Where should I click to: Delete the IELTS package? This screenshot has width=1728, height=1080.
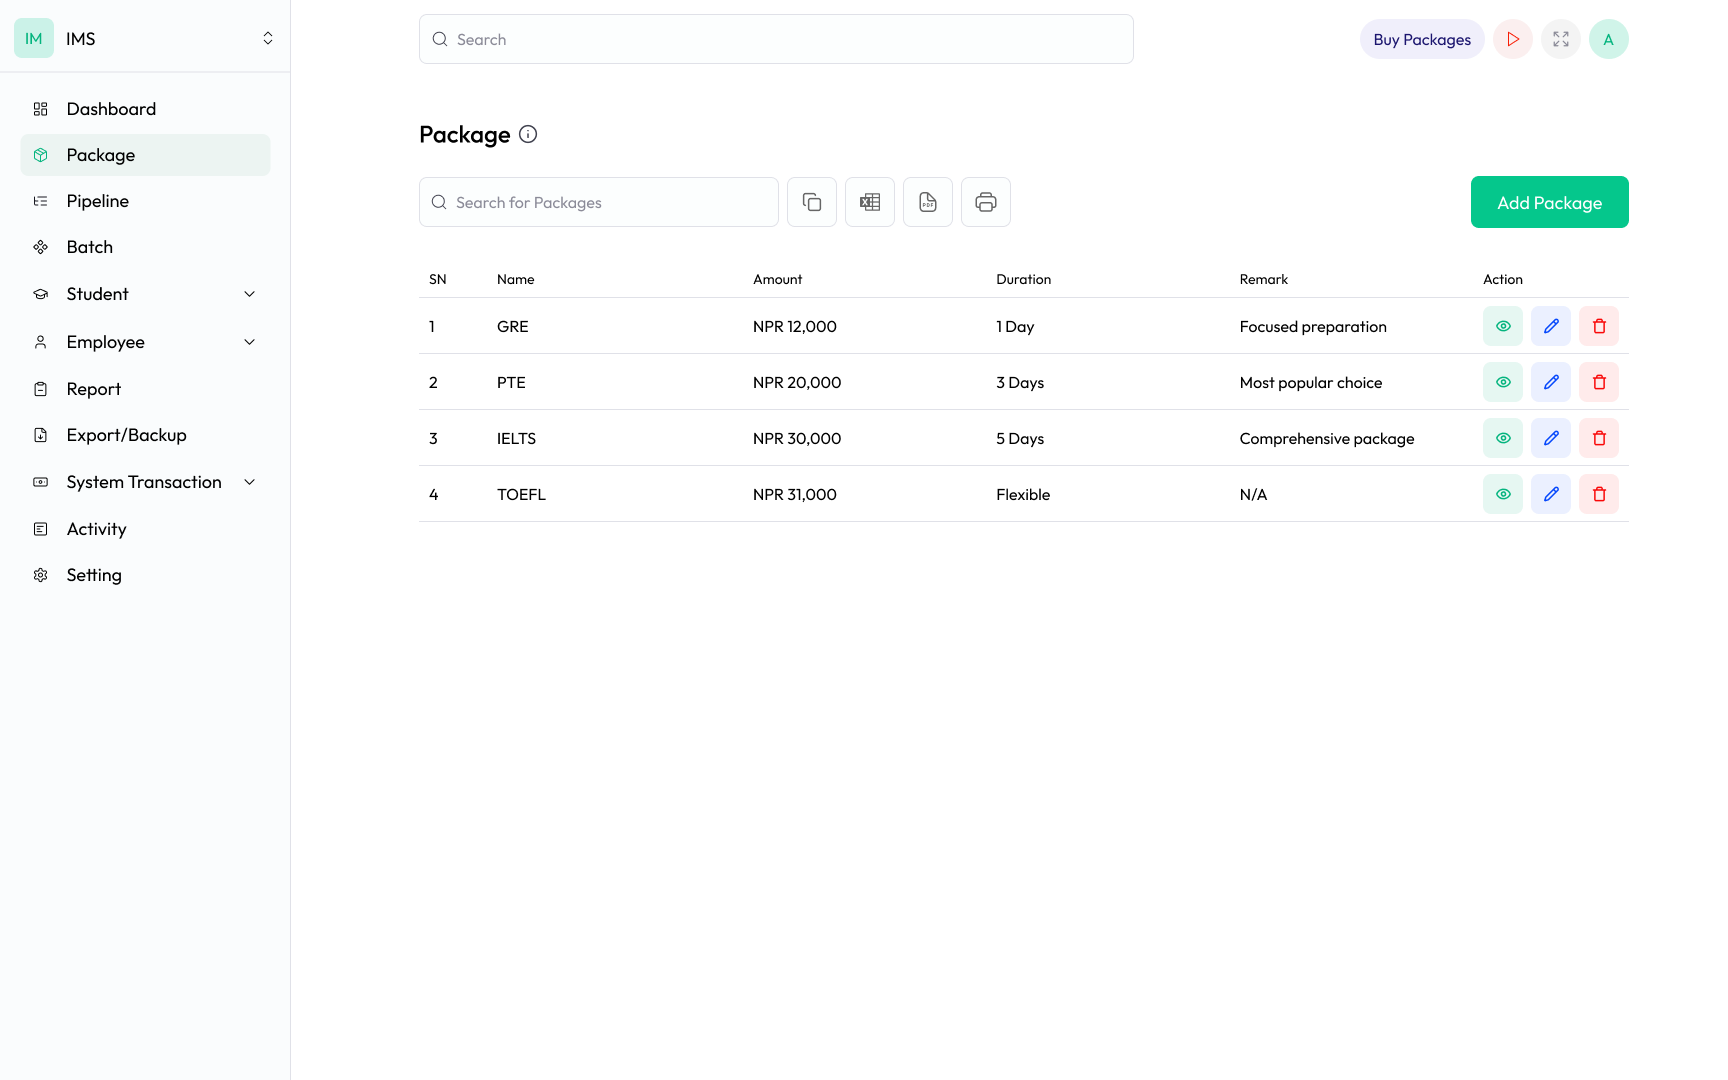[x=1599, y=438]
